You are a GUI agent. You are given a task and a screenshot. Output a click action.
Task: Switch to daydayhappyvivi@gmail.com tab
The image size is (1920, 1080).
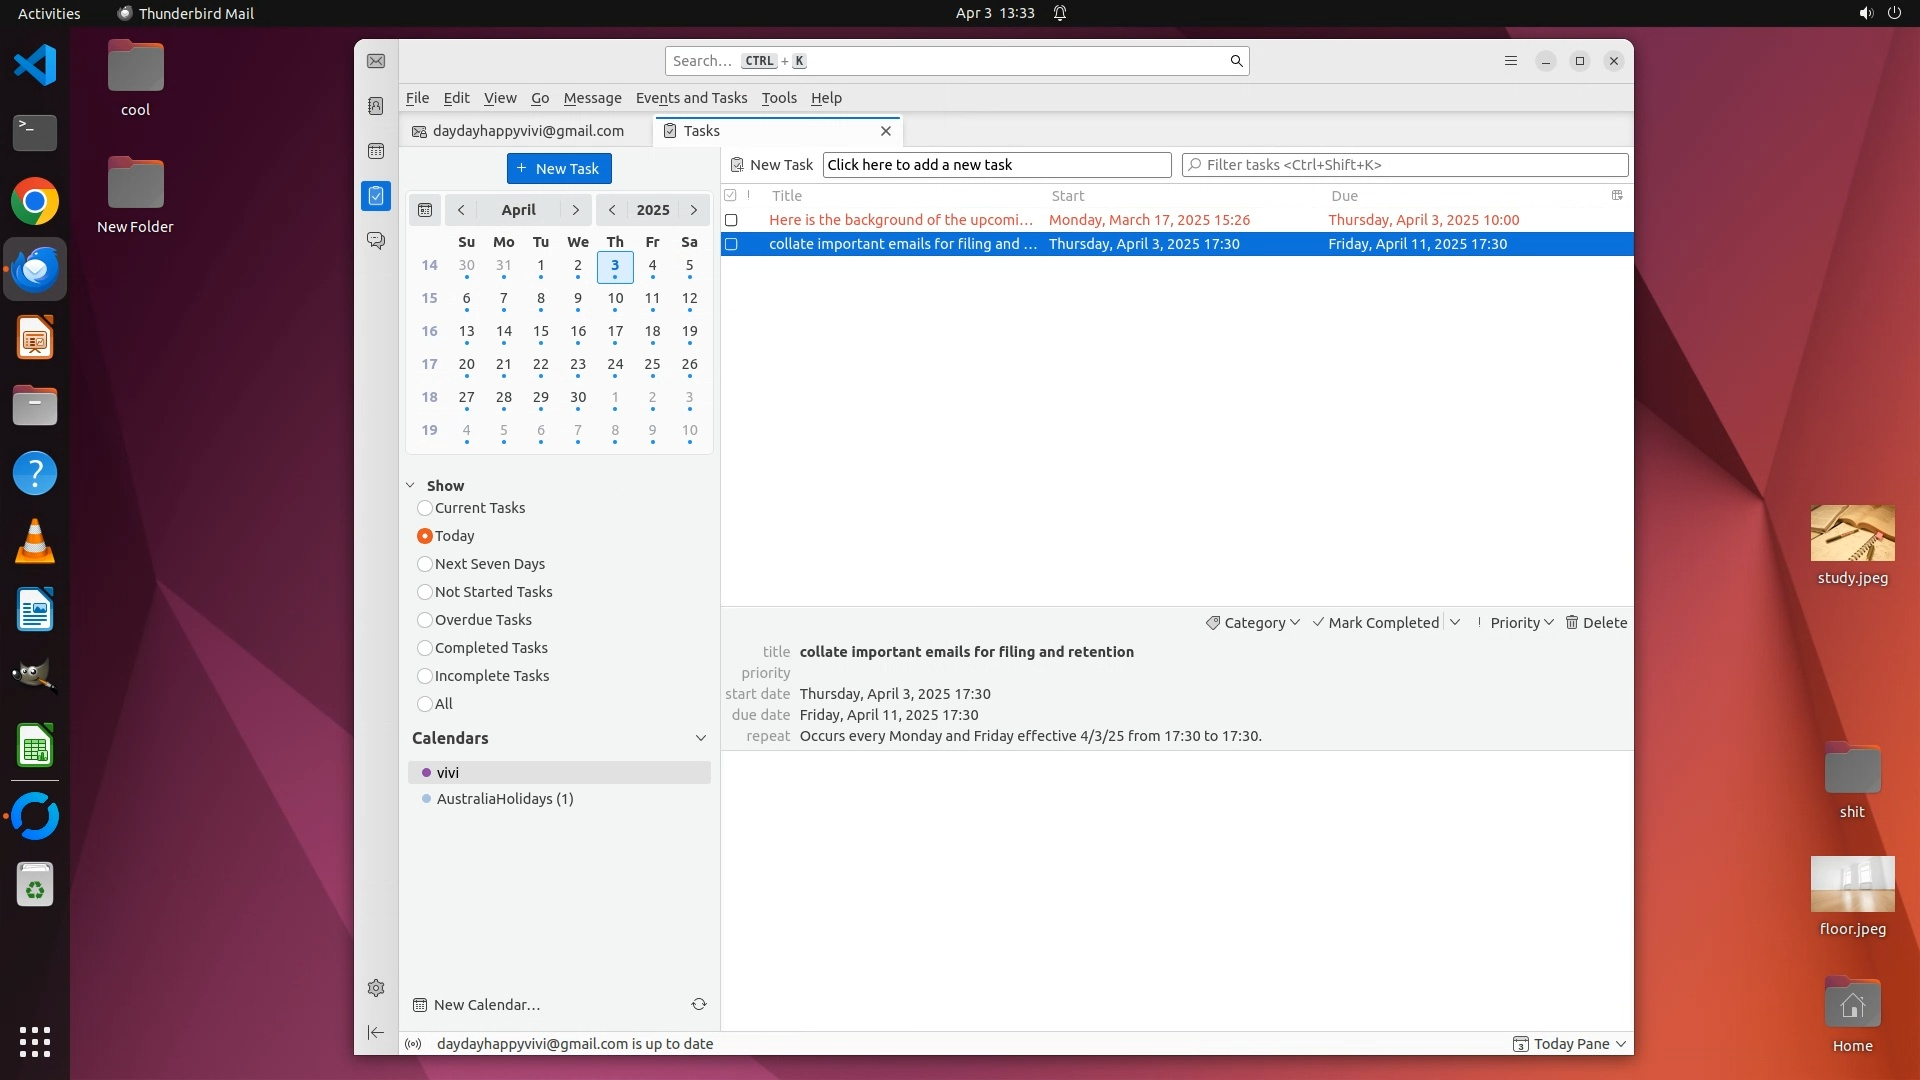526,131
